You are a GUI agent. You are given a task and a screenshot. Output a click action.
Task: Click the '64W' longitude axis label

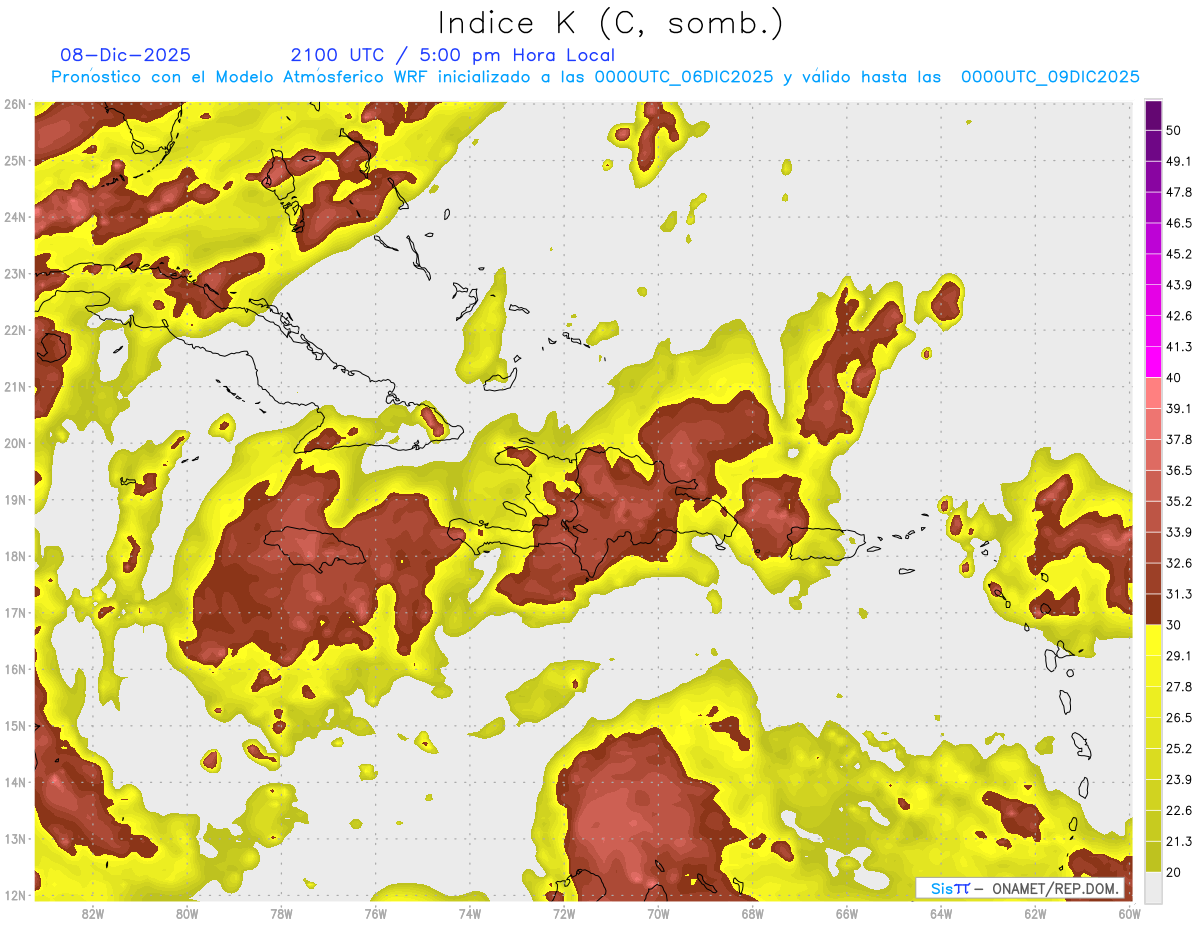pos(941,913)
